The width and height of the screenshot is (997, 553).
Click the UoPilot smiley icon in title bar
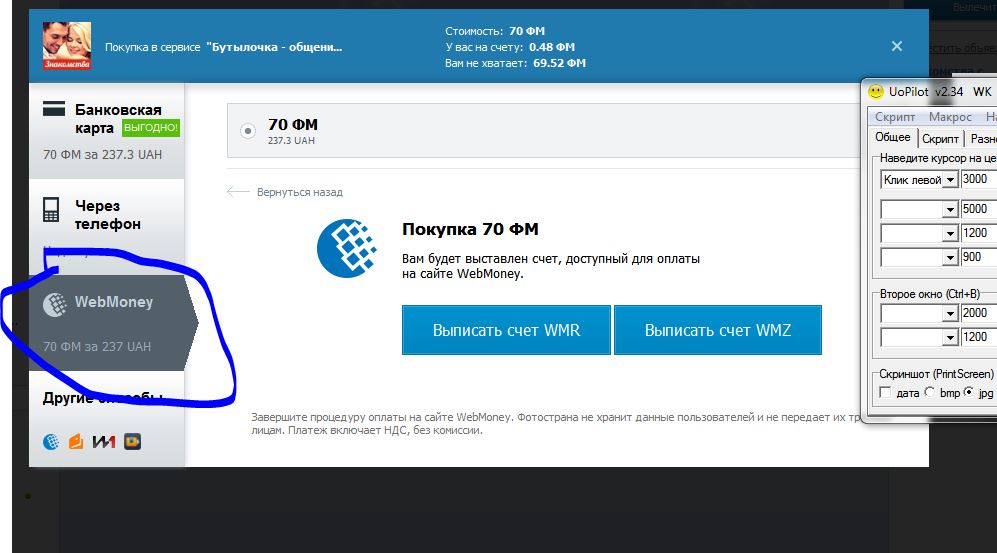pyautogui.click(x=876, y=92)
